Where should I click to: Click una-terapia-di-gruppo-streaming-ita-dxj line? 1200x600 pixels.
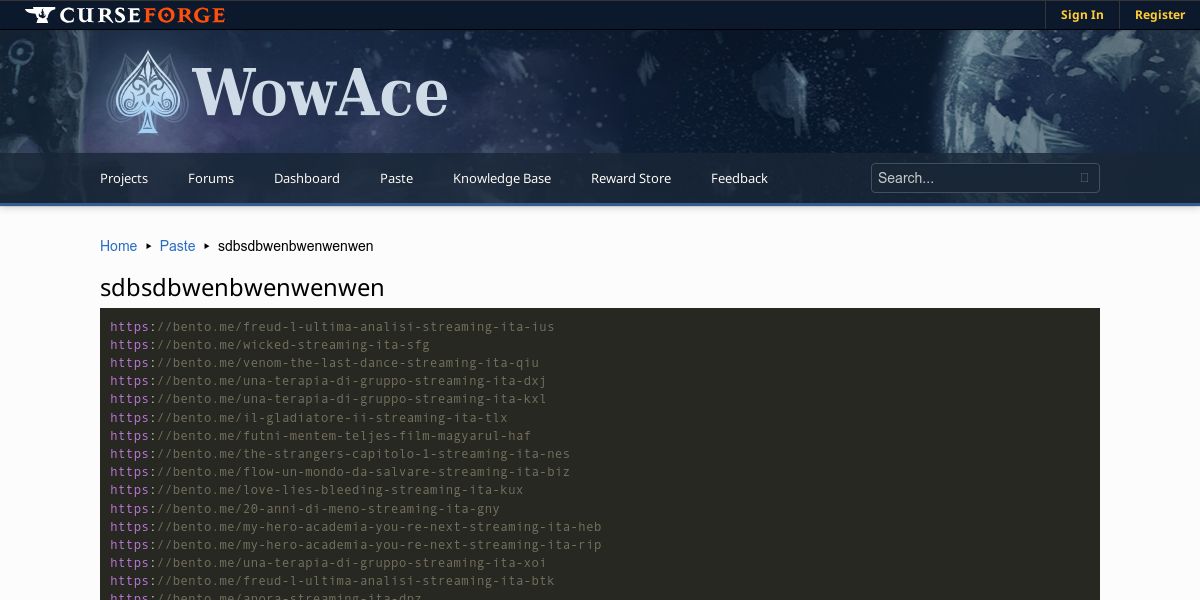point(328,381)
